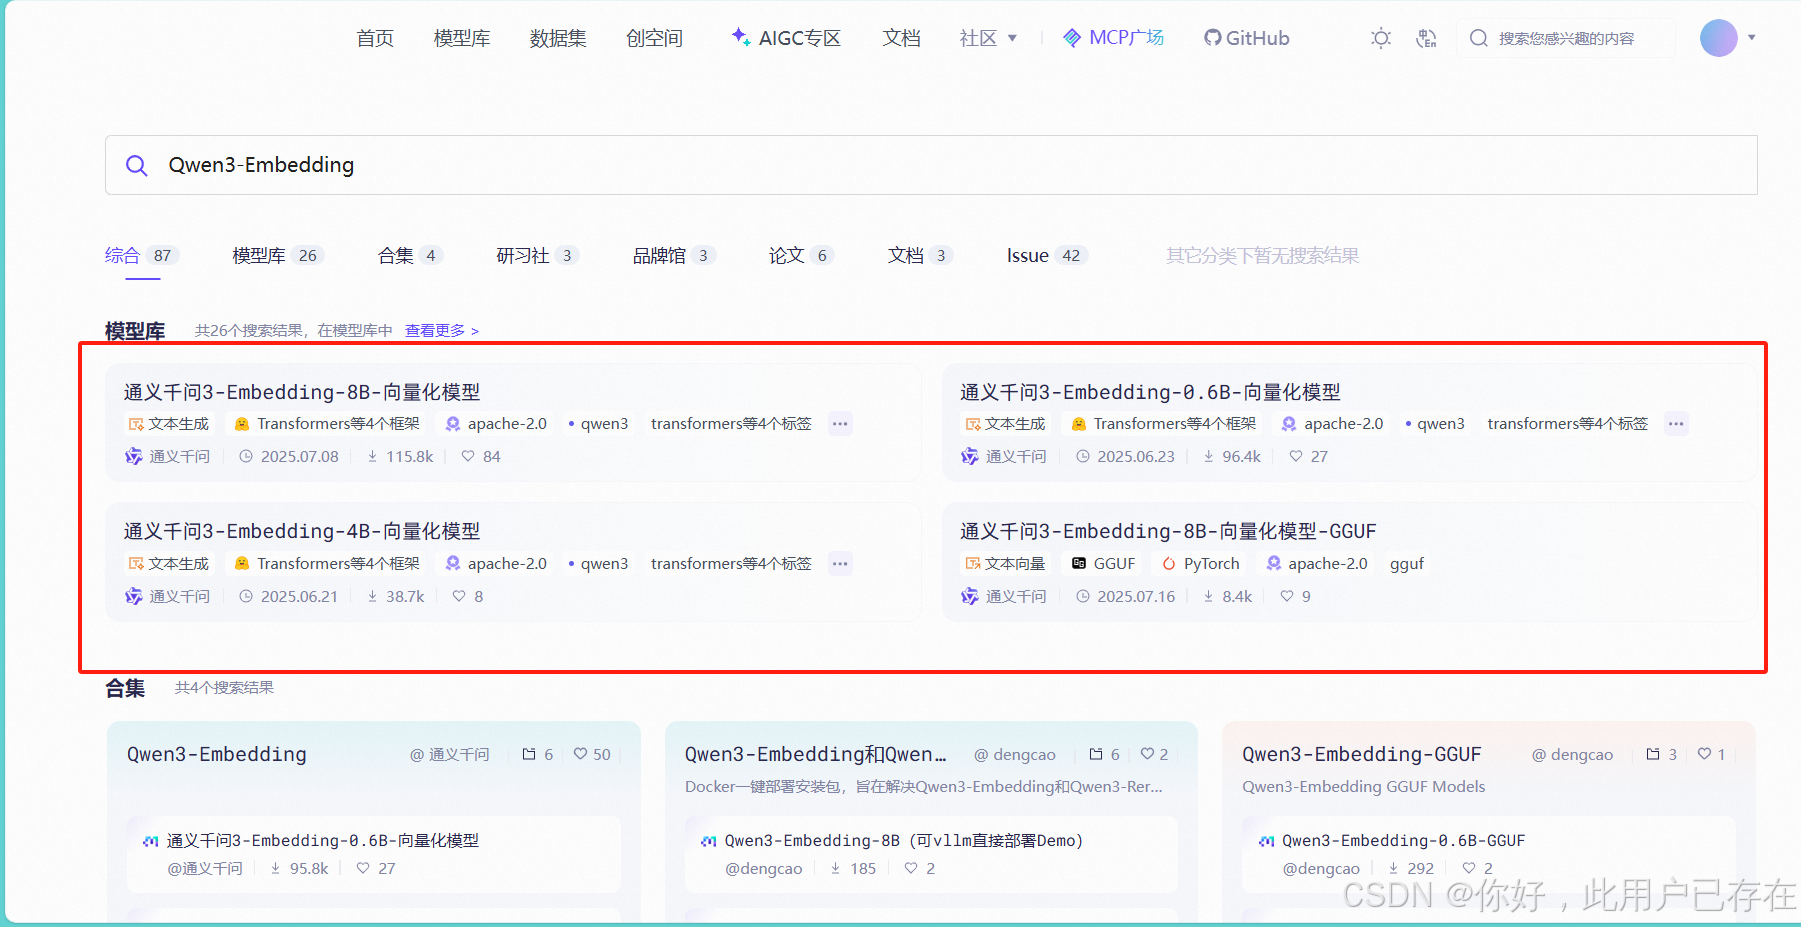Switch to the 文档 3 tab
The height and width of the screenshot is (927, 1801).
pyautogui.click(x=920, y=255)
